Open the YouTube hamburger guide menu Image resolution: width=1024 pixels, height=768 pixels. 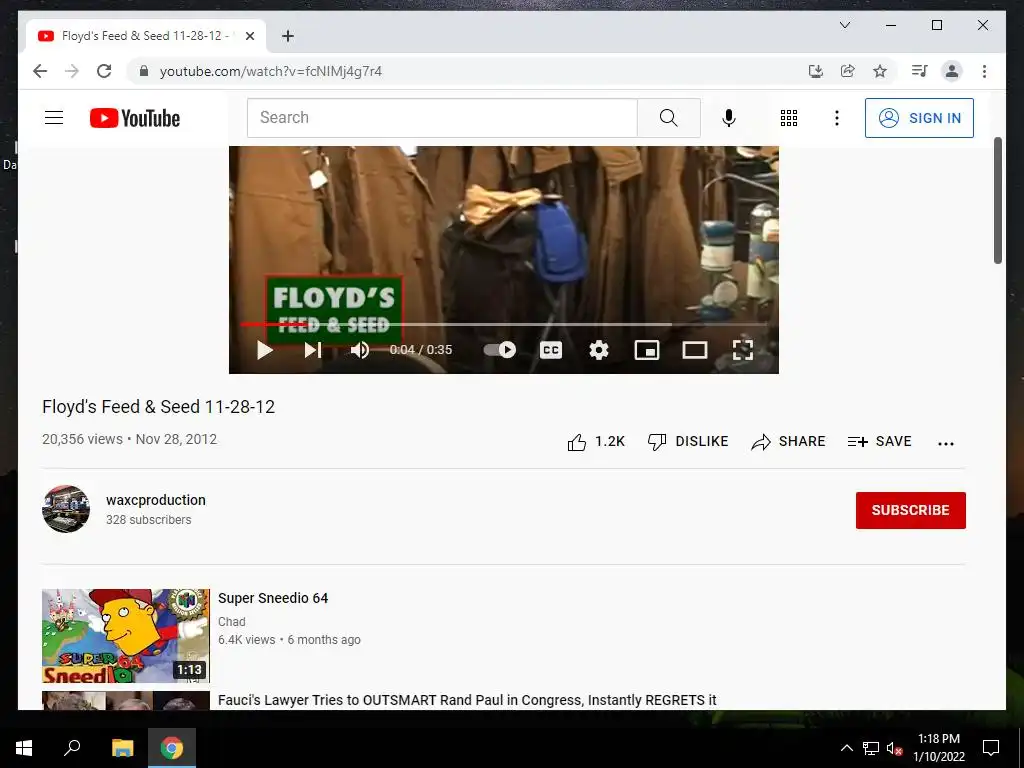[54, 118]
